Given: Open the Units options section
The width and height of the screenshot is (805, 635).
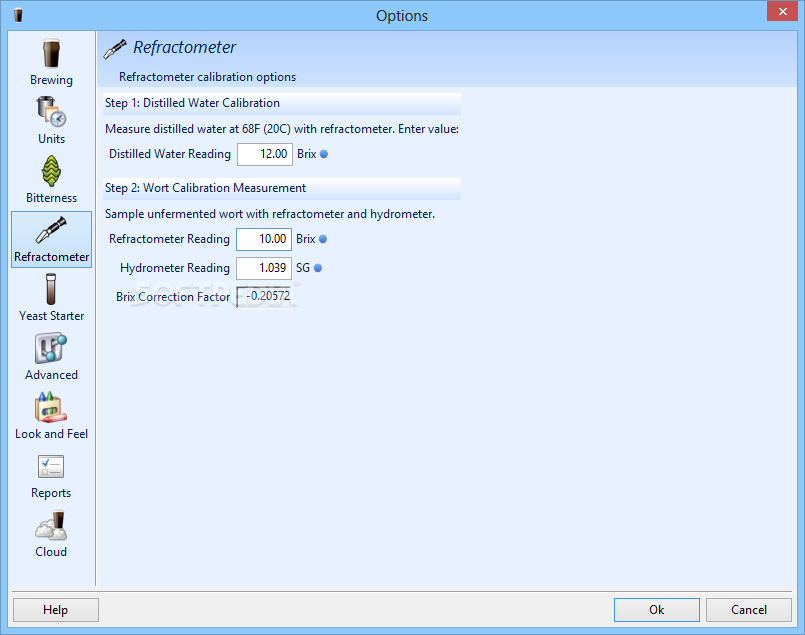Looking at the screenshot, I should pyautogui.click(x=51, y=121).
